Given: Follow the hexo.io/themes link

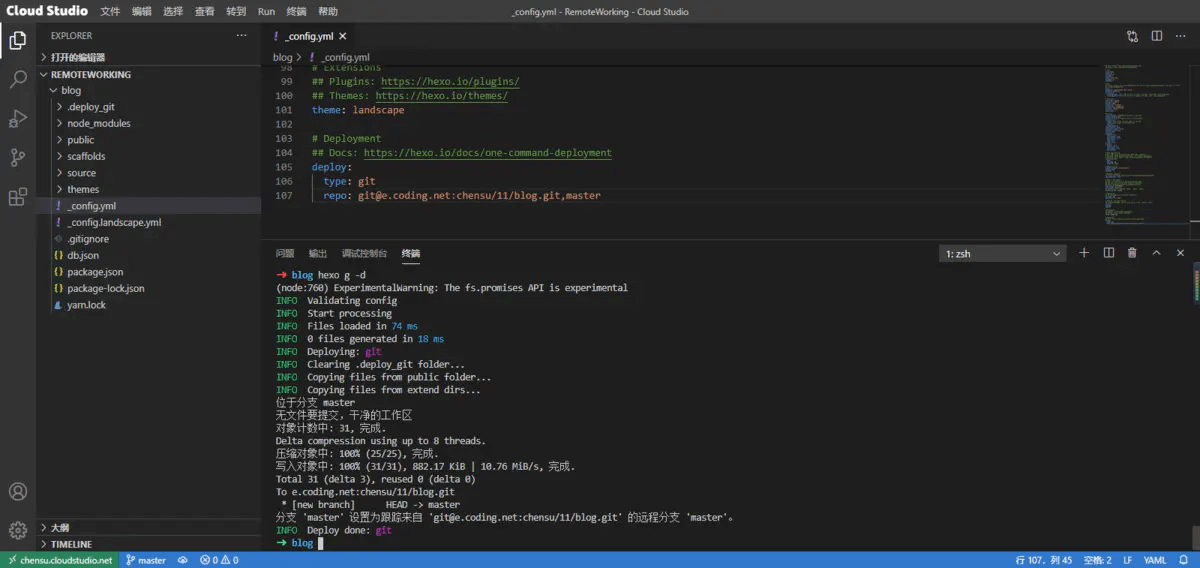Looking at the screenshot, I should (441, 96).
